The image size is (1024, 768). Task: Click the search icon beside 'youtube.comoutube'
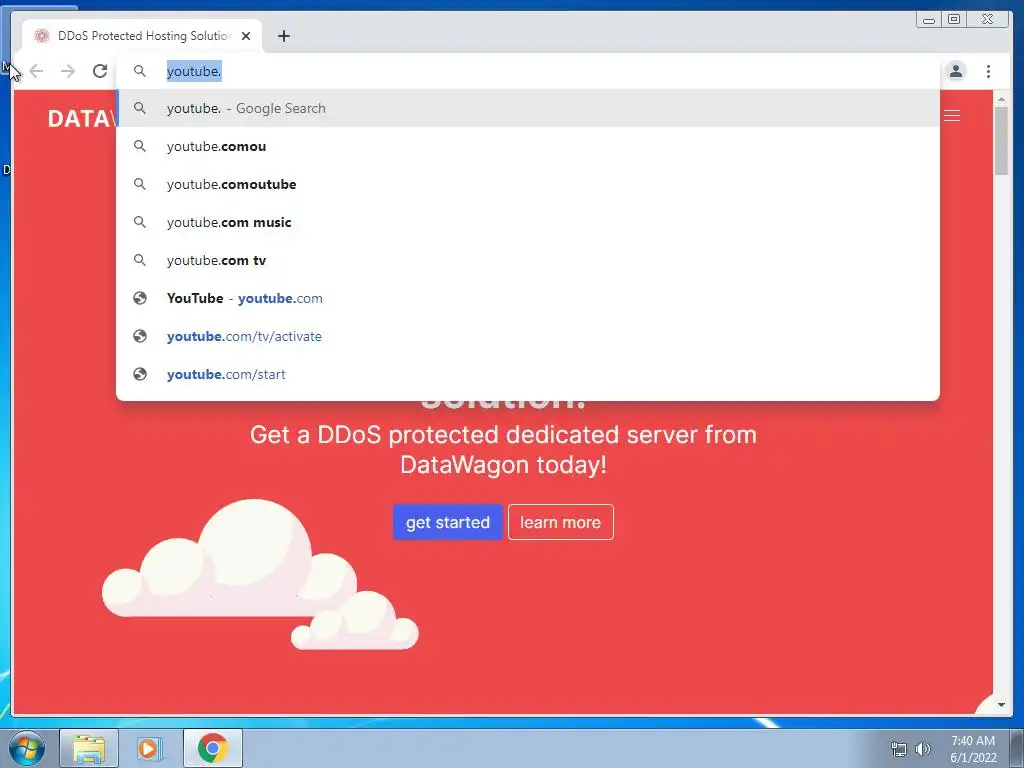click(140, 184)
